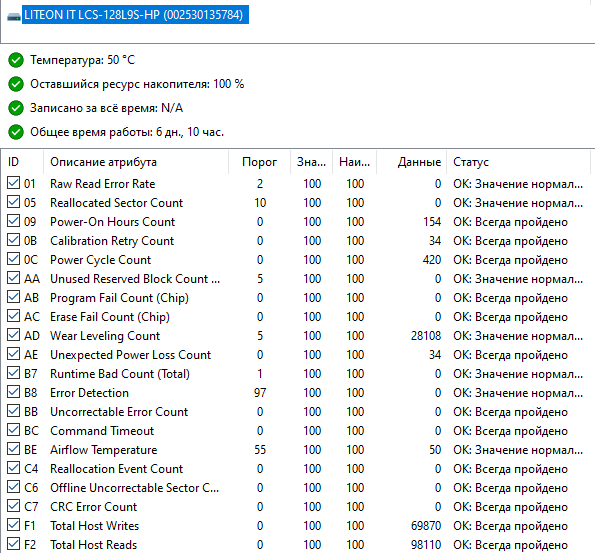Click the green status icon for Общее время работы
This screenshot has width=595, height=553.
16,132
